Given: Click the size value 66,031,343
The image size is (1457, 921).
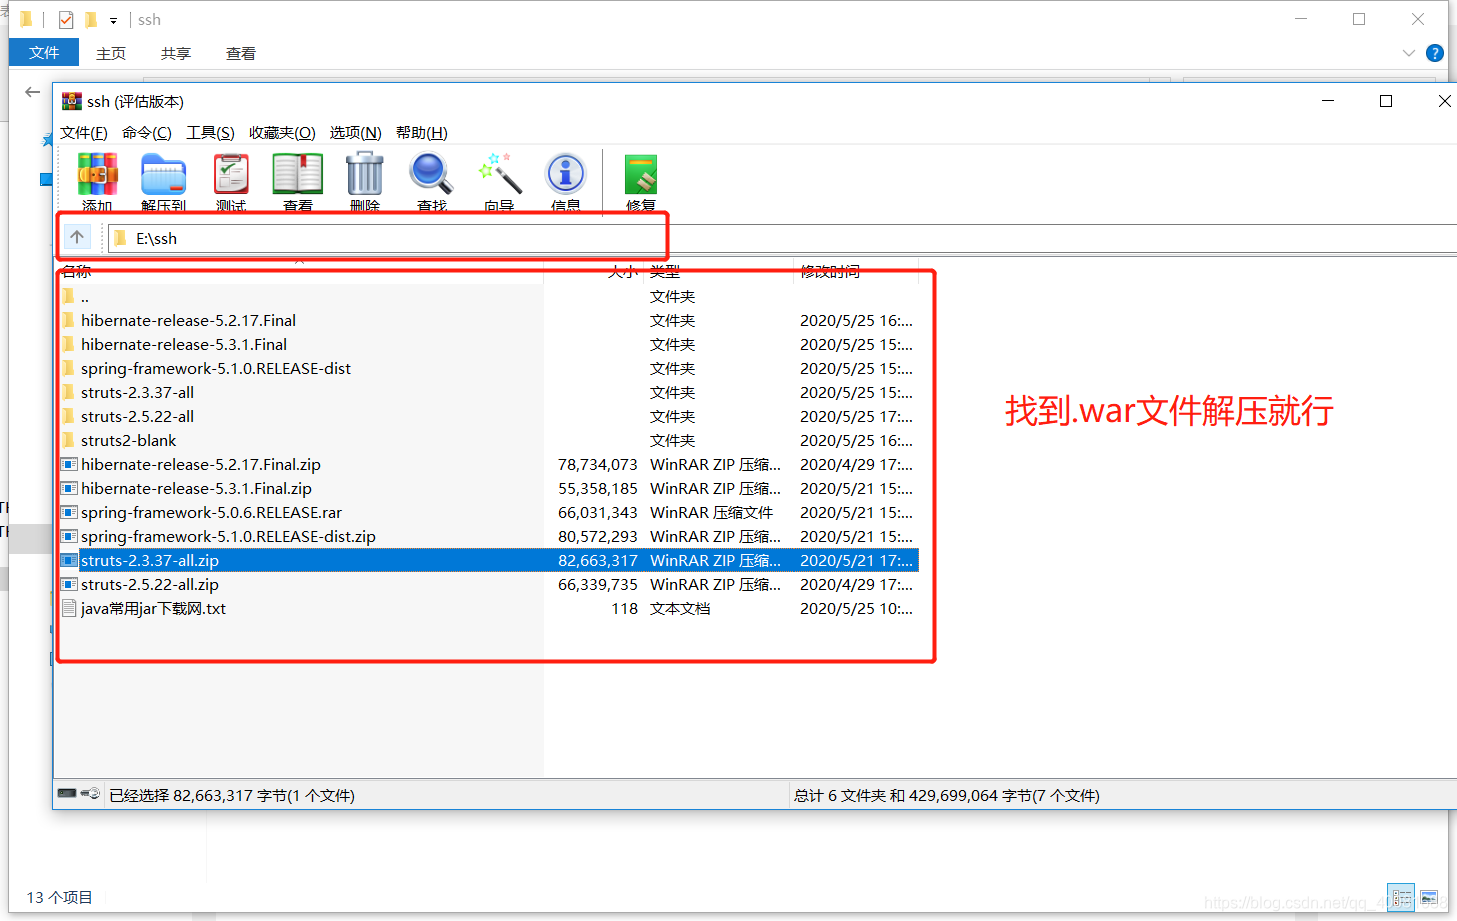Looking at the screenshot, I should (x=598, y=513).
